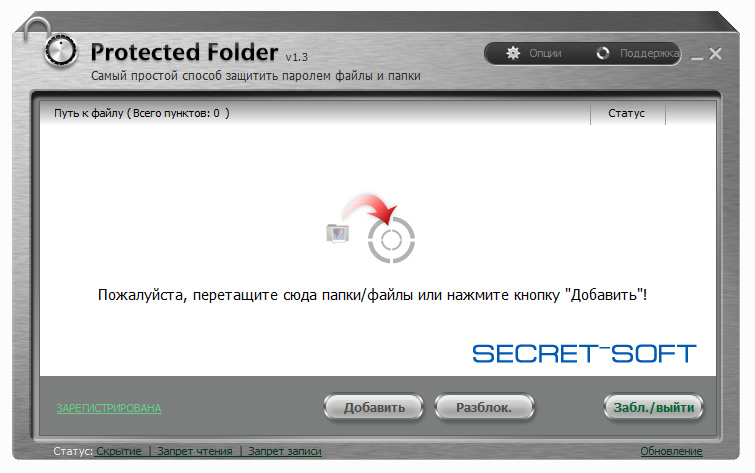This screenshot has width=755, height=473.
Task: Click the Разблок. button
Action: coord(484,407)
